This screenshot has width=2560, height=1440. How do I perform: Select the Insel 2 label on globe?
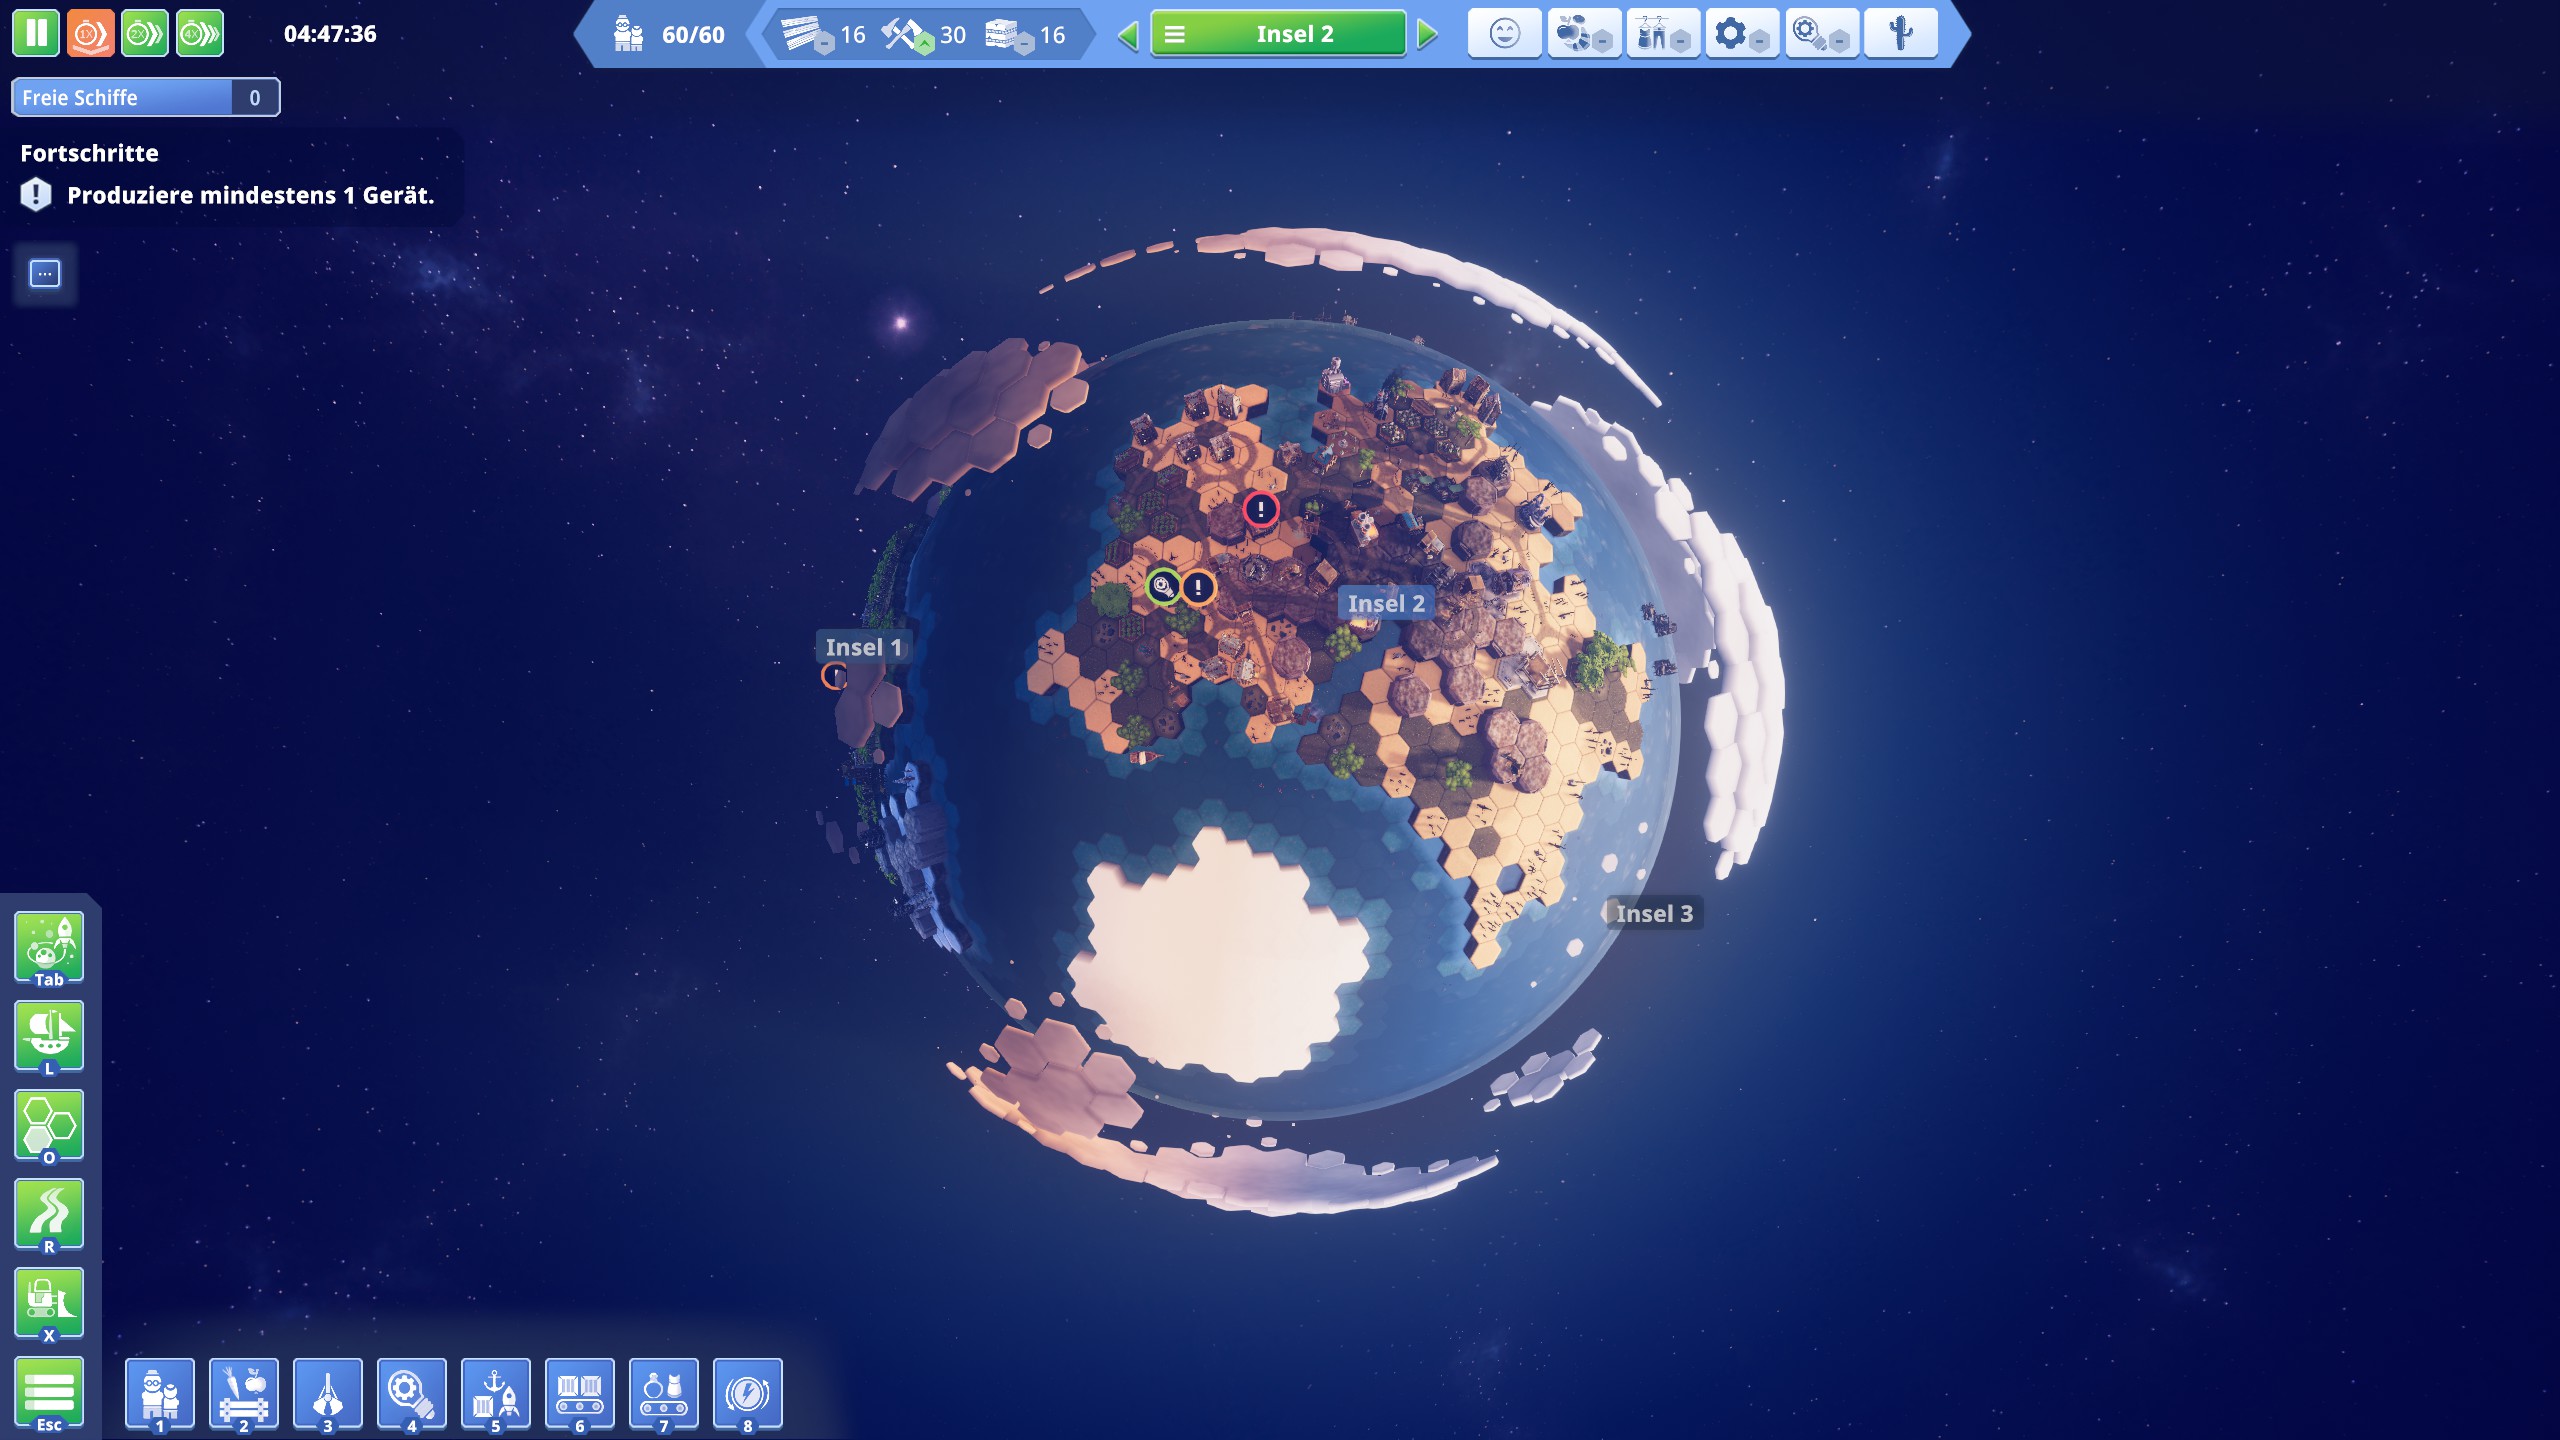(1386, 603)
